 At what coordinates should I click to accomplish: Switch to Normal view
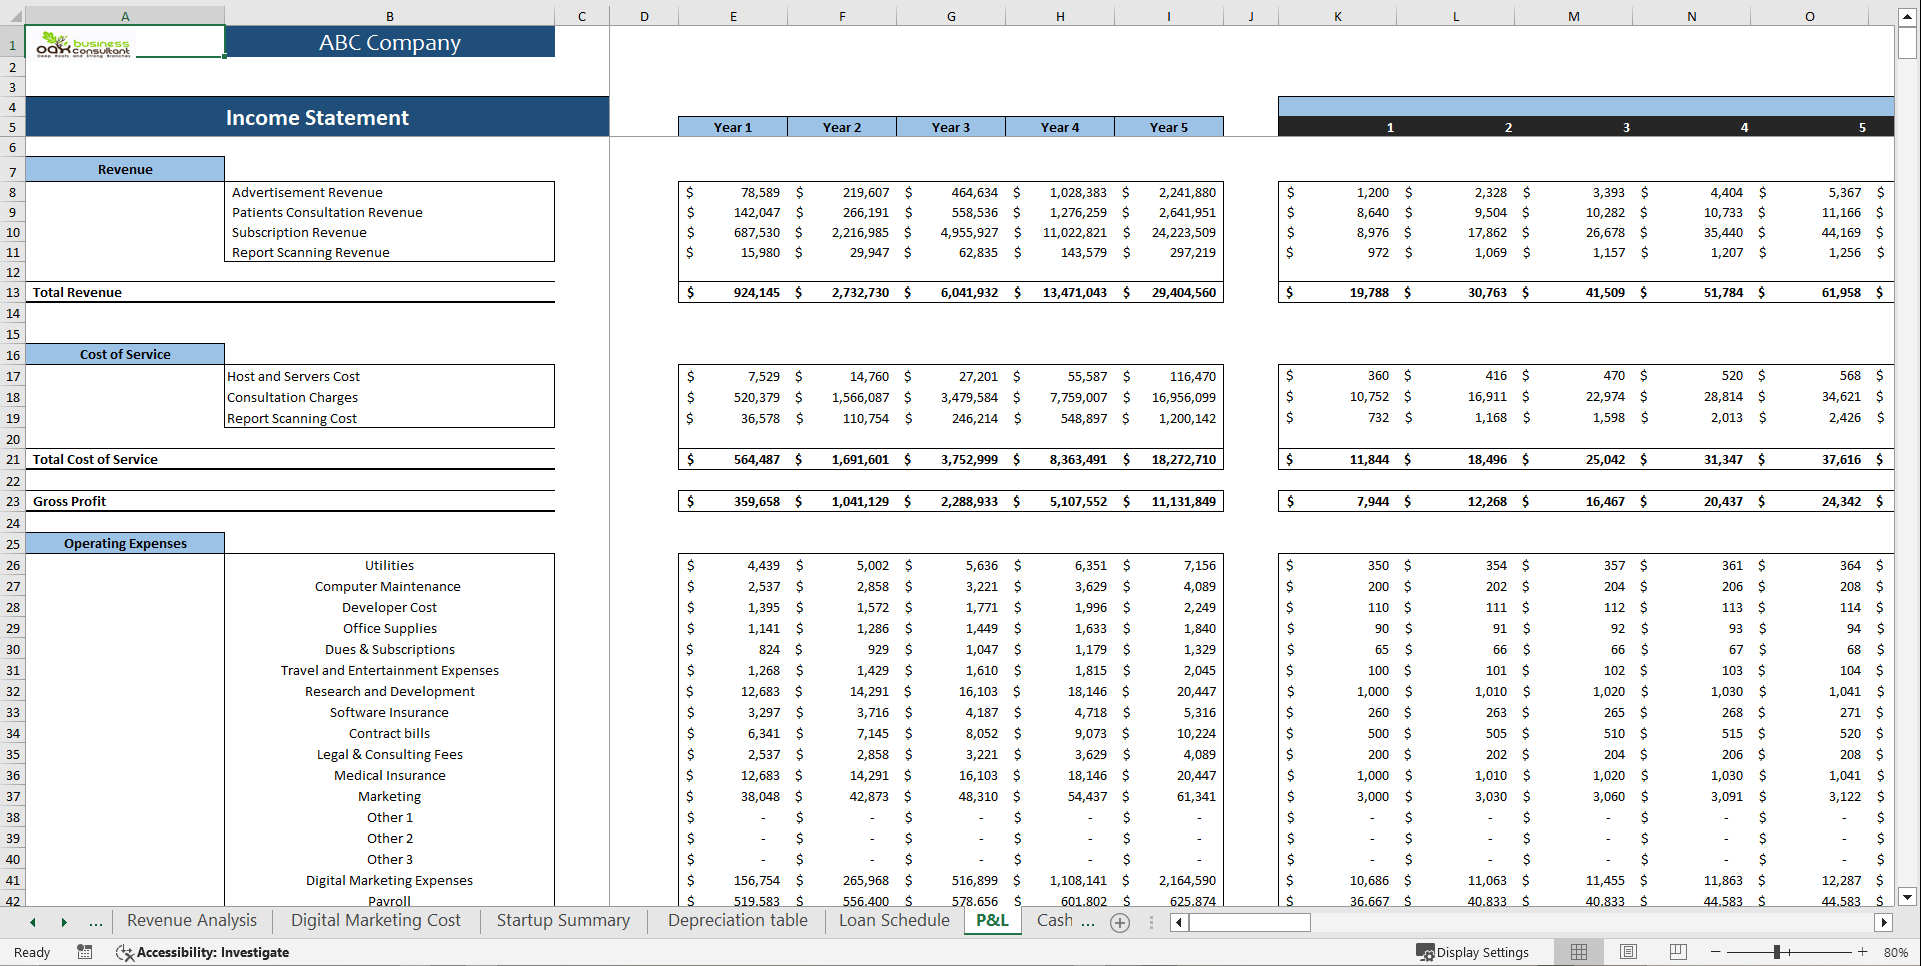coord(1578,951)
